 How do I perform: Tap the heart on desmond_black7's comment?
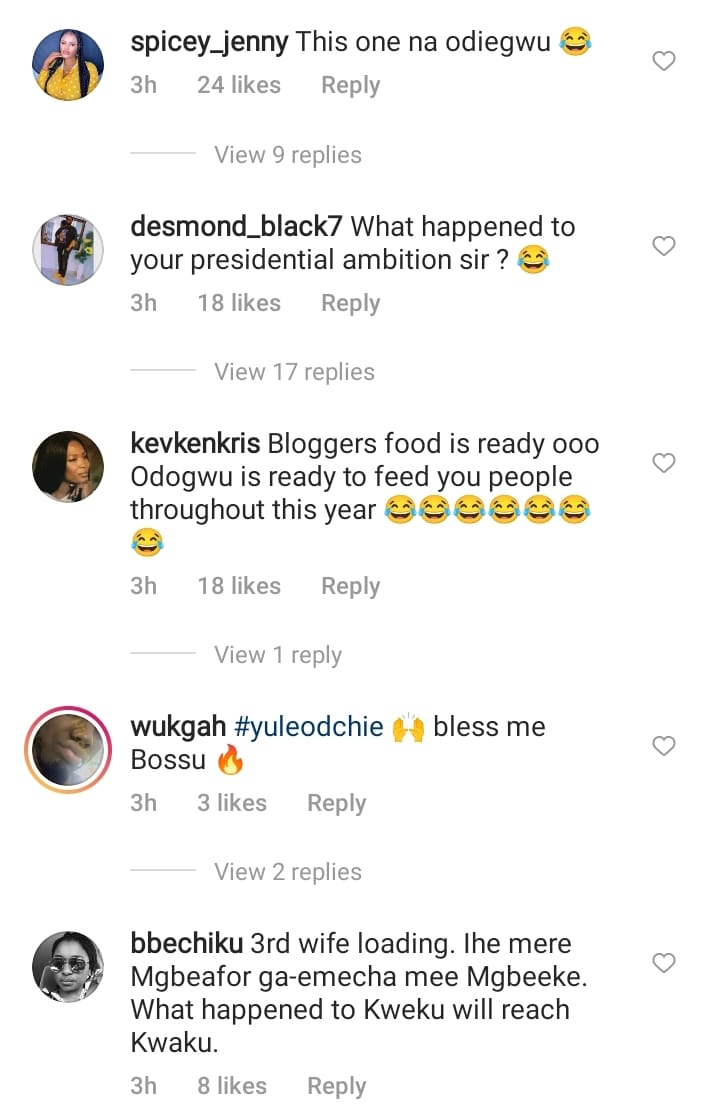point(664,246)
